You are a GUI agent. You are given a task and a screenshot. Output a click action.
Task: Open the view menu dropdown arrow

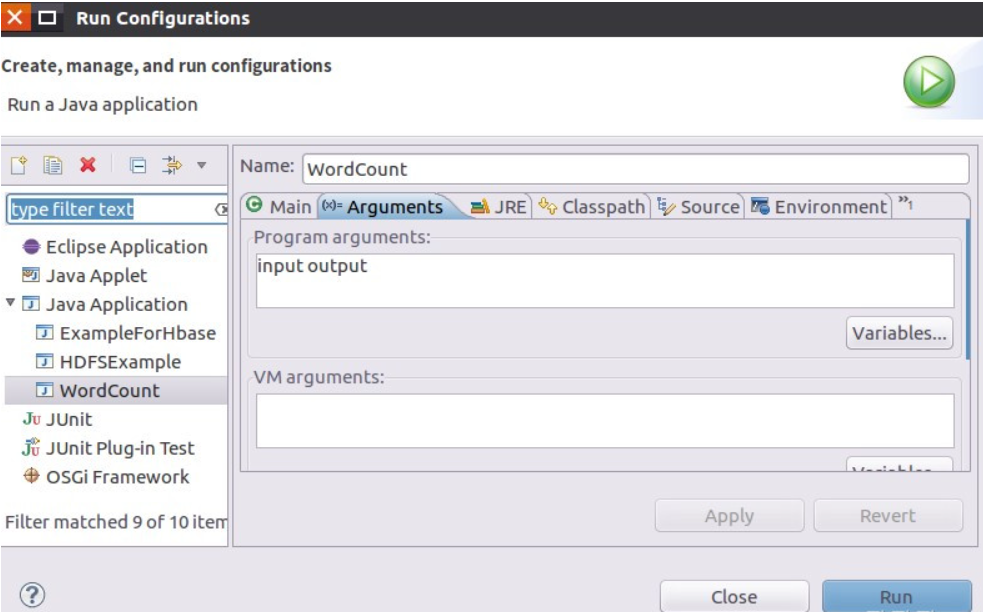tap(201, 165)
